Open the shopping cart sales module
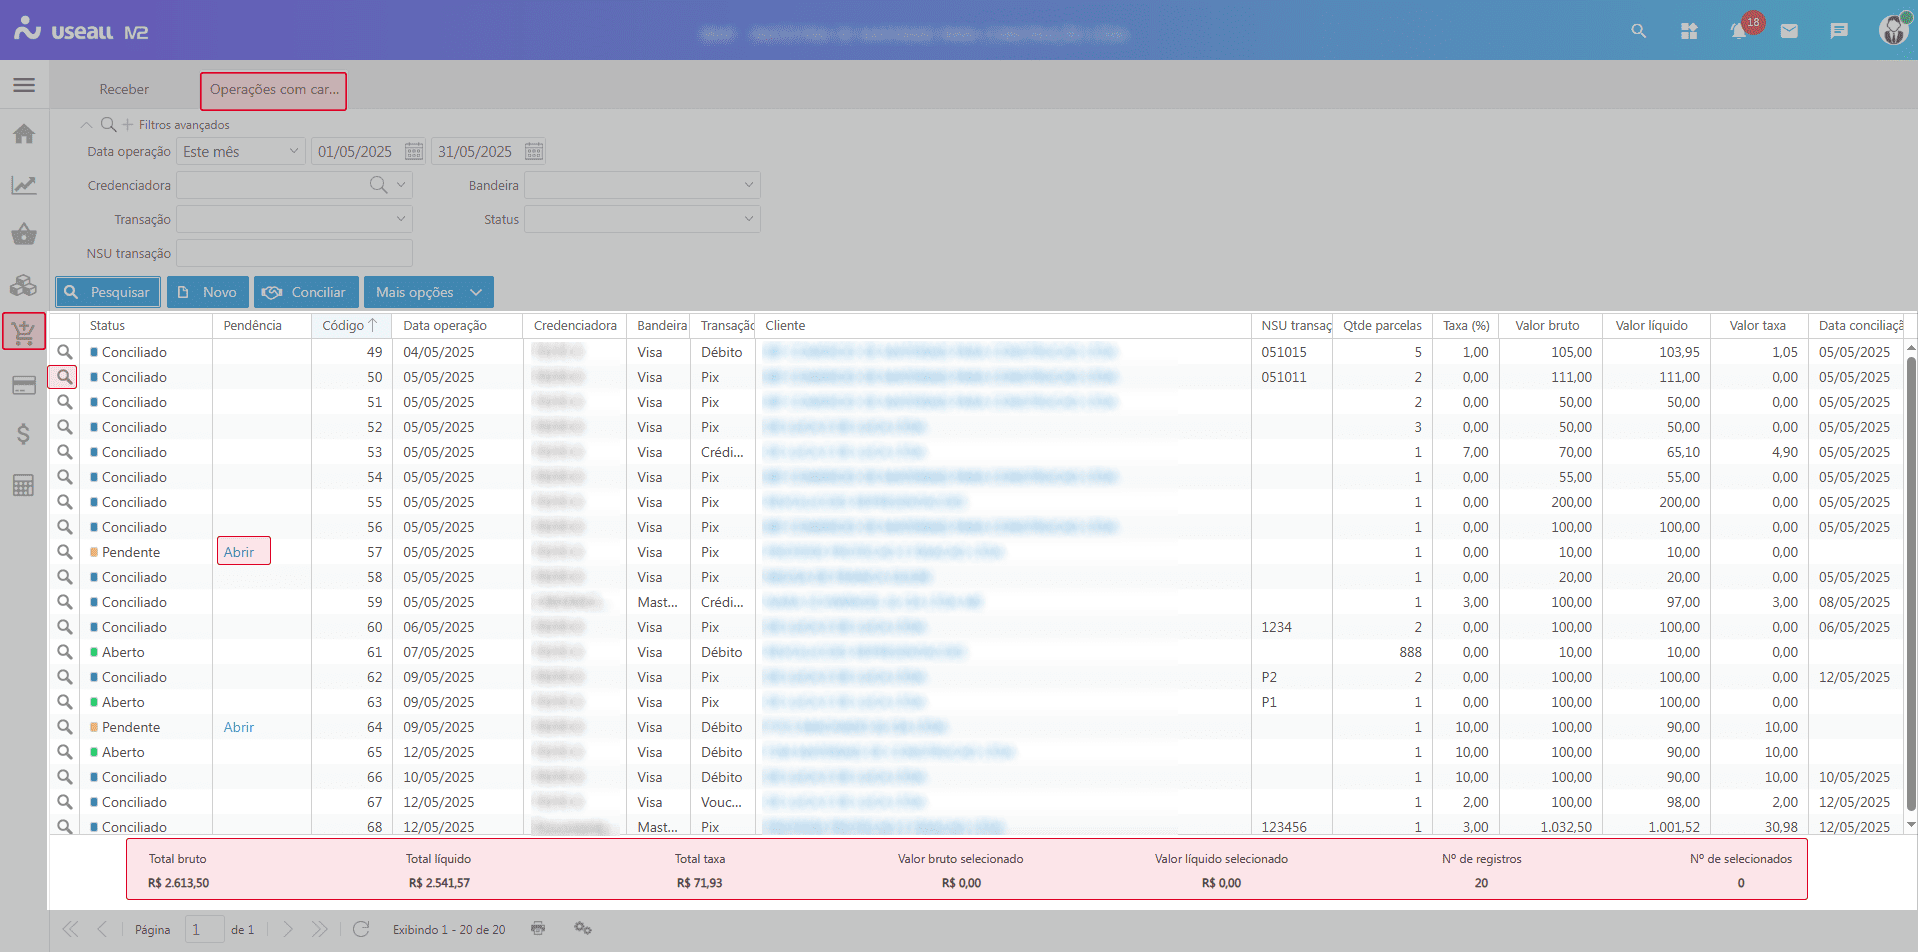The height and width of the screenshot is (952, 1918). [x=24, y=332]
